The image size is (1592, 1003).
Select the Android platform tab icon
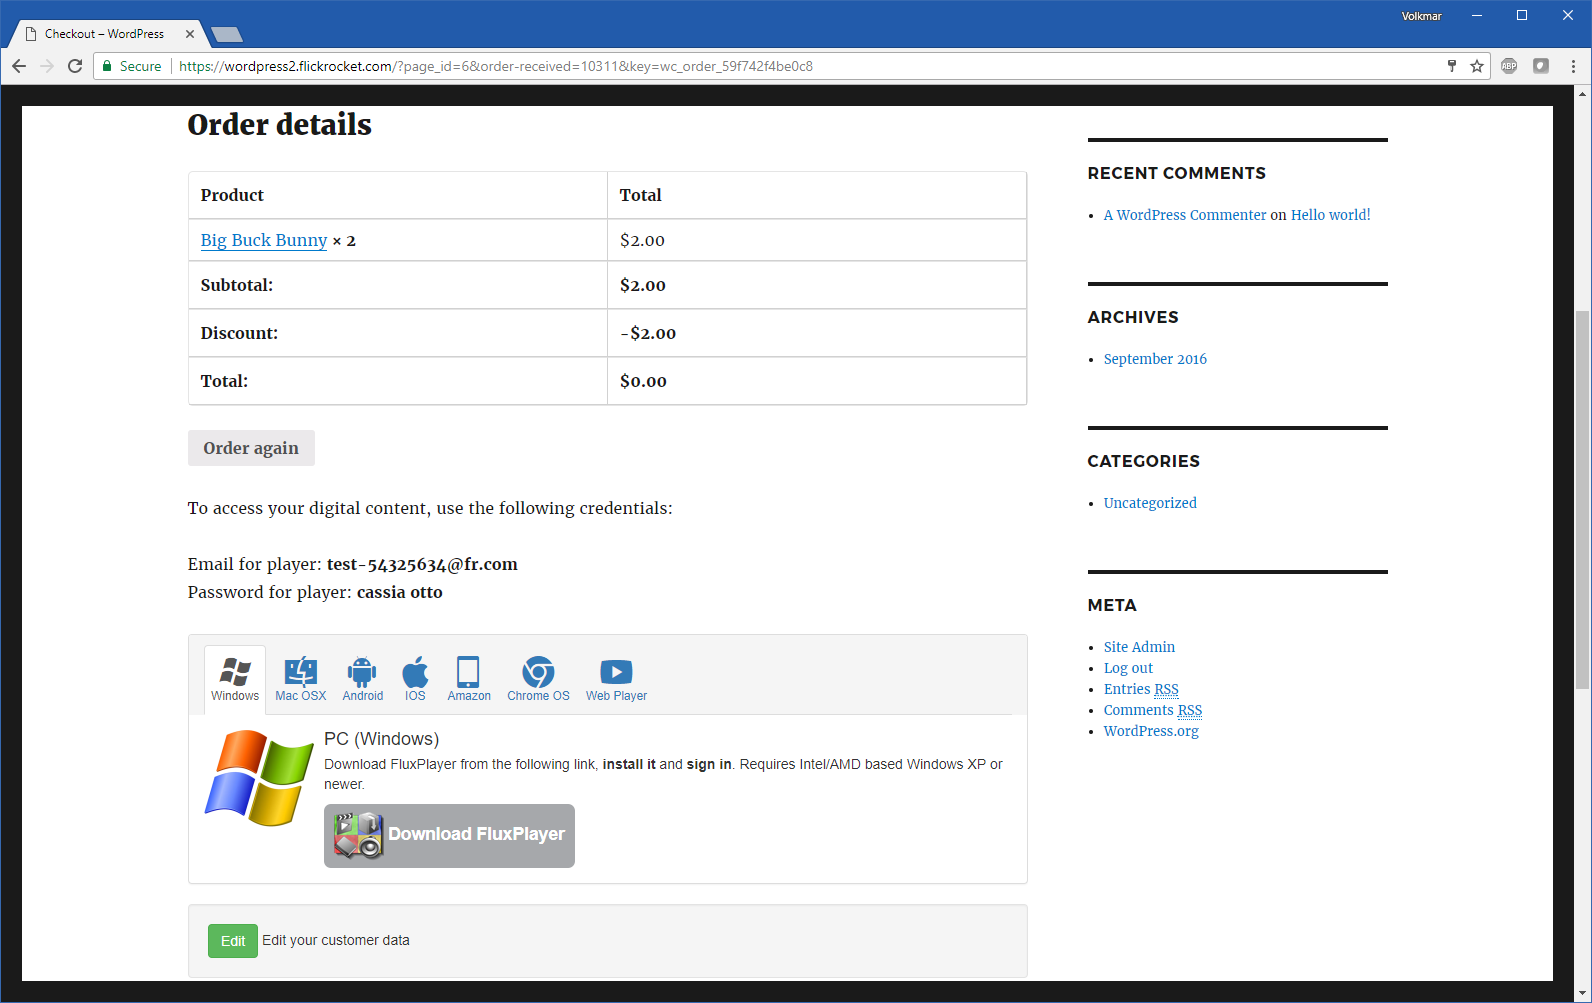(x=362, y=678)
